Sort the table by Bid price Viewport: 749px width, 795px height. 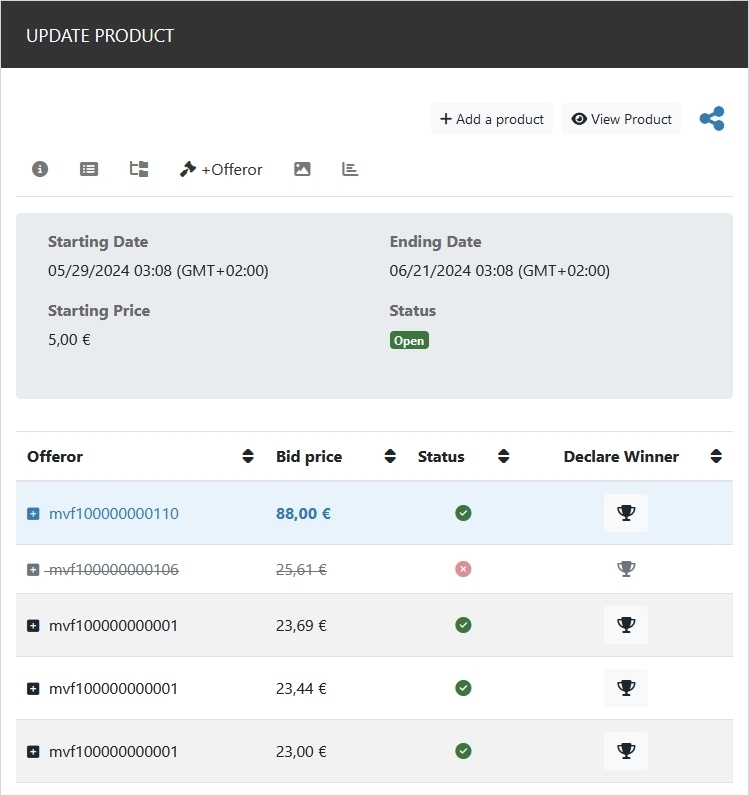(390, 457)
